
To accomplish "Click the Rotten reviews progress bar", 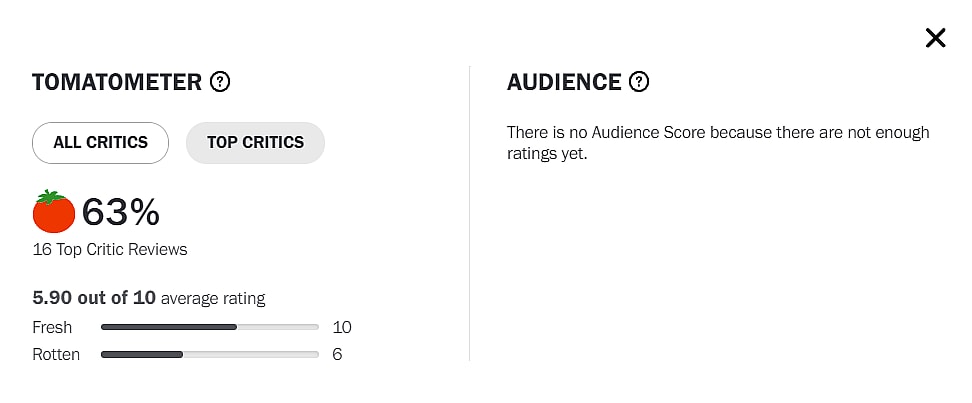I will point(210,354).
